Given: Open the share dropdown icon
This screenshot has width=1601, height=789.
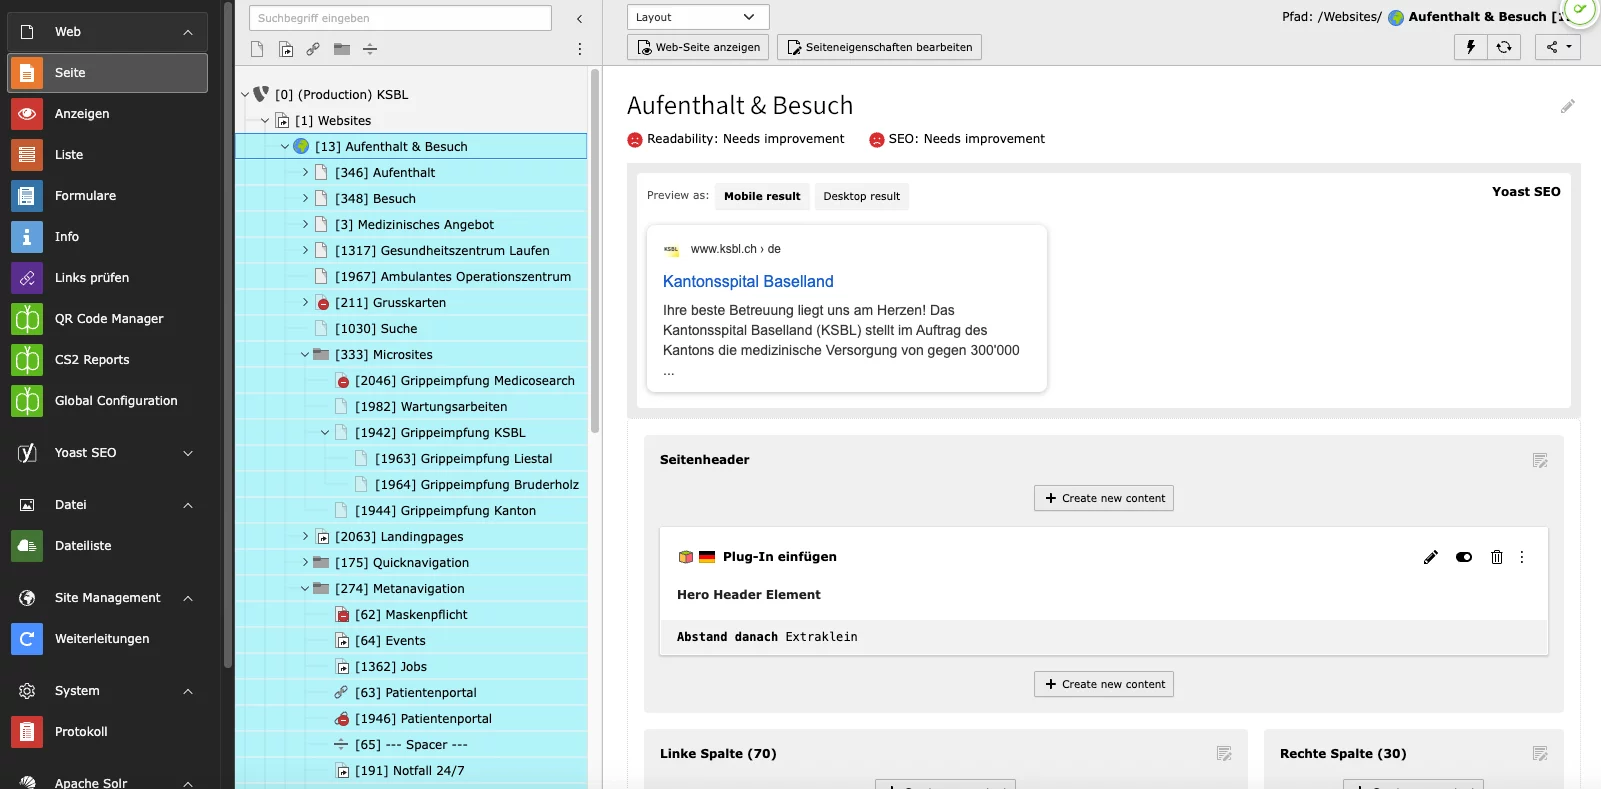Looking at the screenshot, I should 1557,47.
